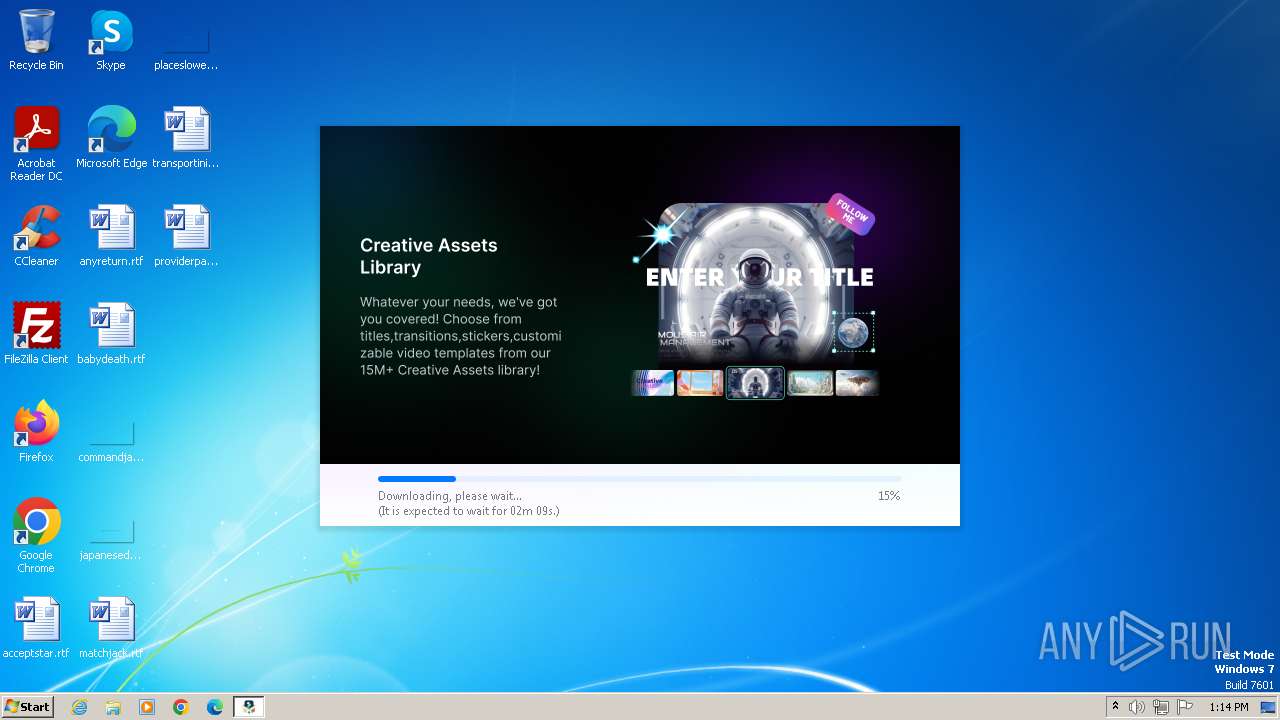Click the Creative Assets Library heading

click(428, 256)
